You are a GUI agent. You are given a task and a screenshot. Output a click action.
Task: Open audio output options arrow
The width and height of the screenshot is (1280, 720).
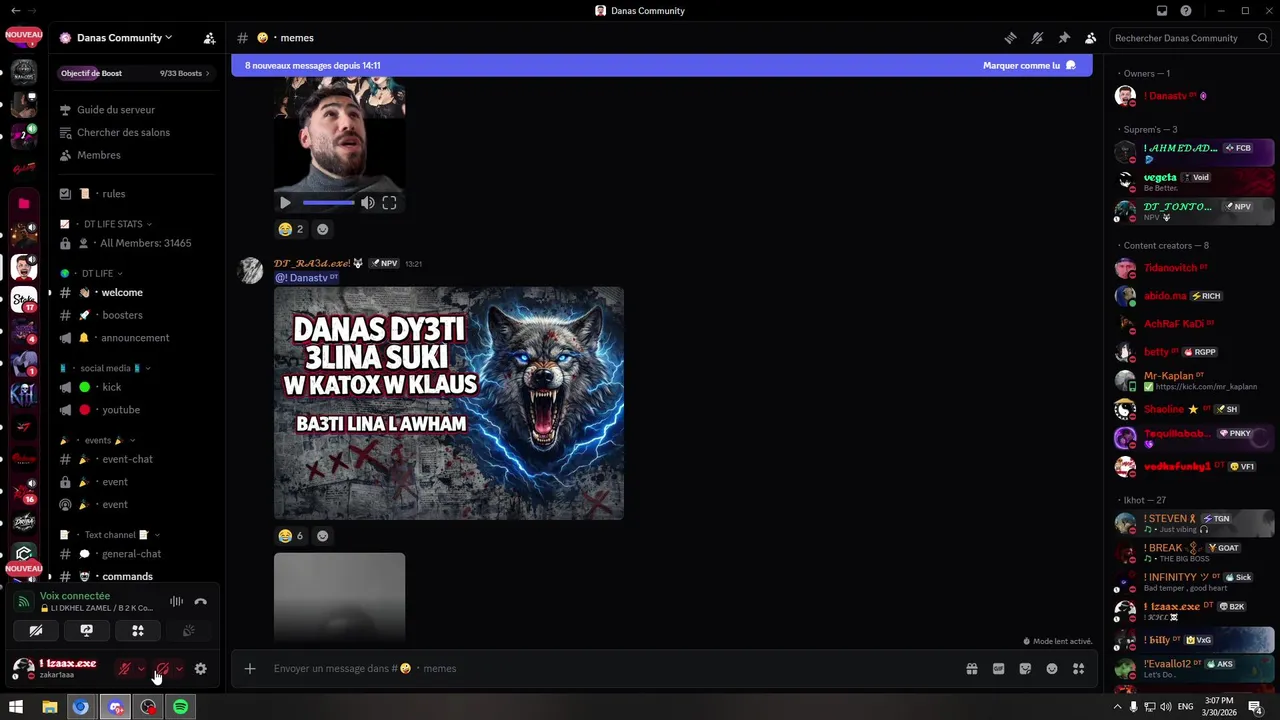pyautogui.click(x=180, y=669)
